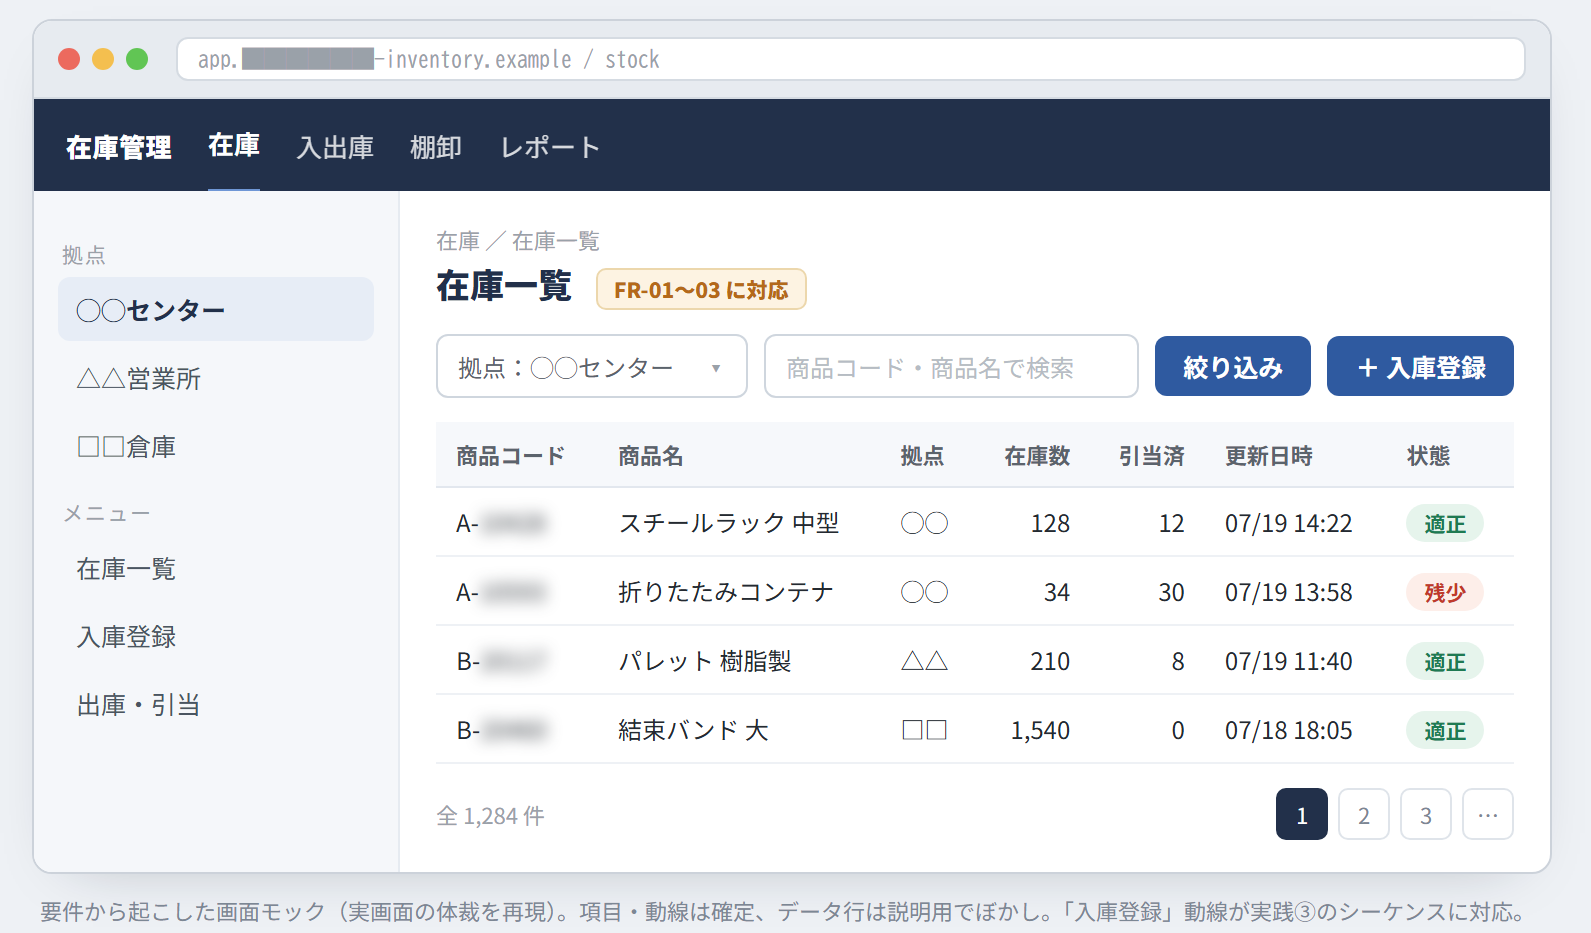This screenshot has height=933, width=1591.
Task: Click the yellow minimize window button
Action: click(x=103, y=59)
